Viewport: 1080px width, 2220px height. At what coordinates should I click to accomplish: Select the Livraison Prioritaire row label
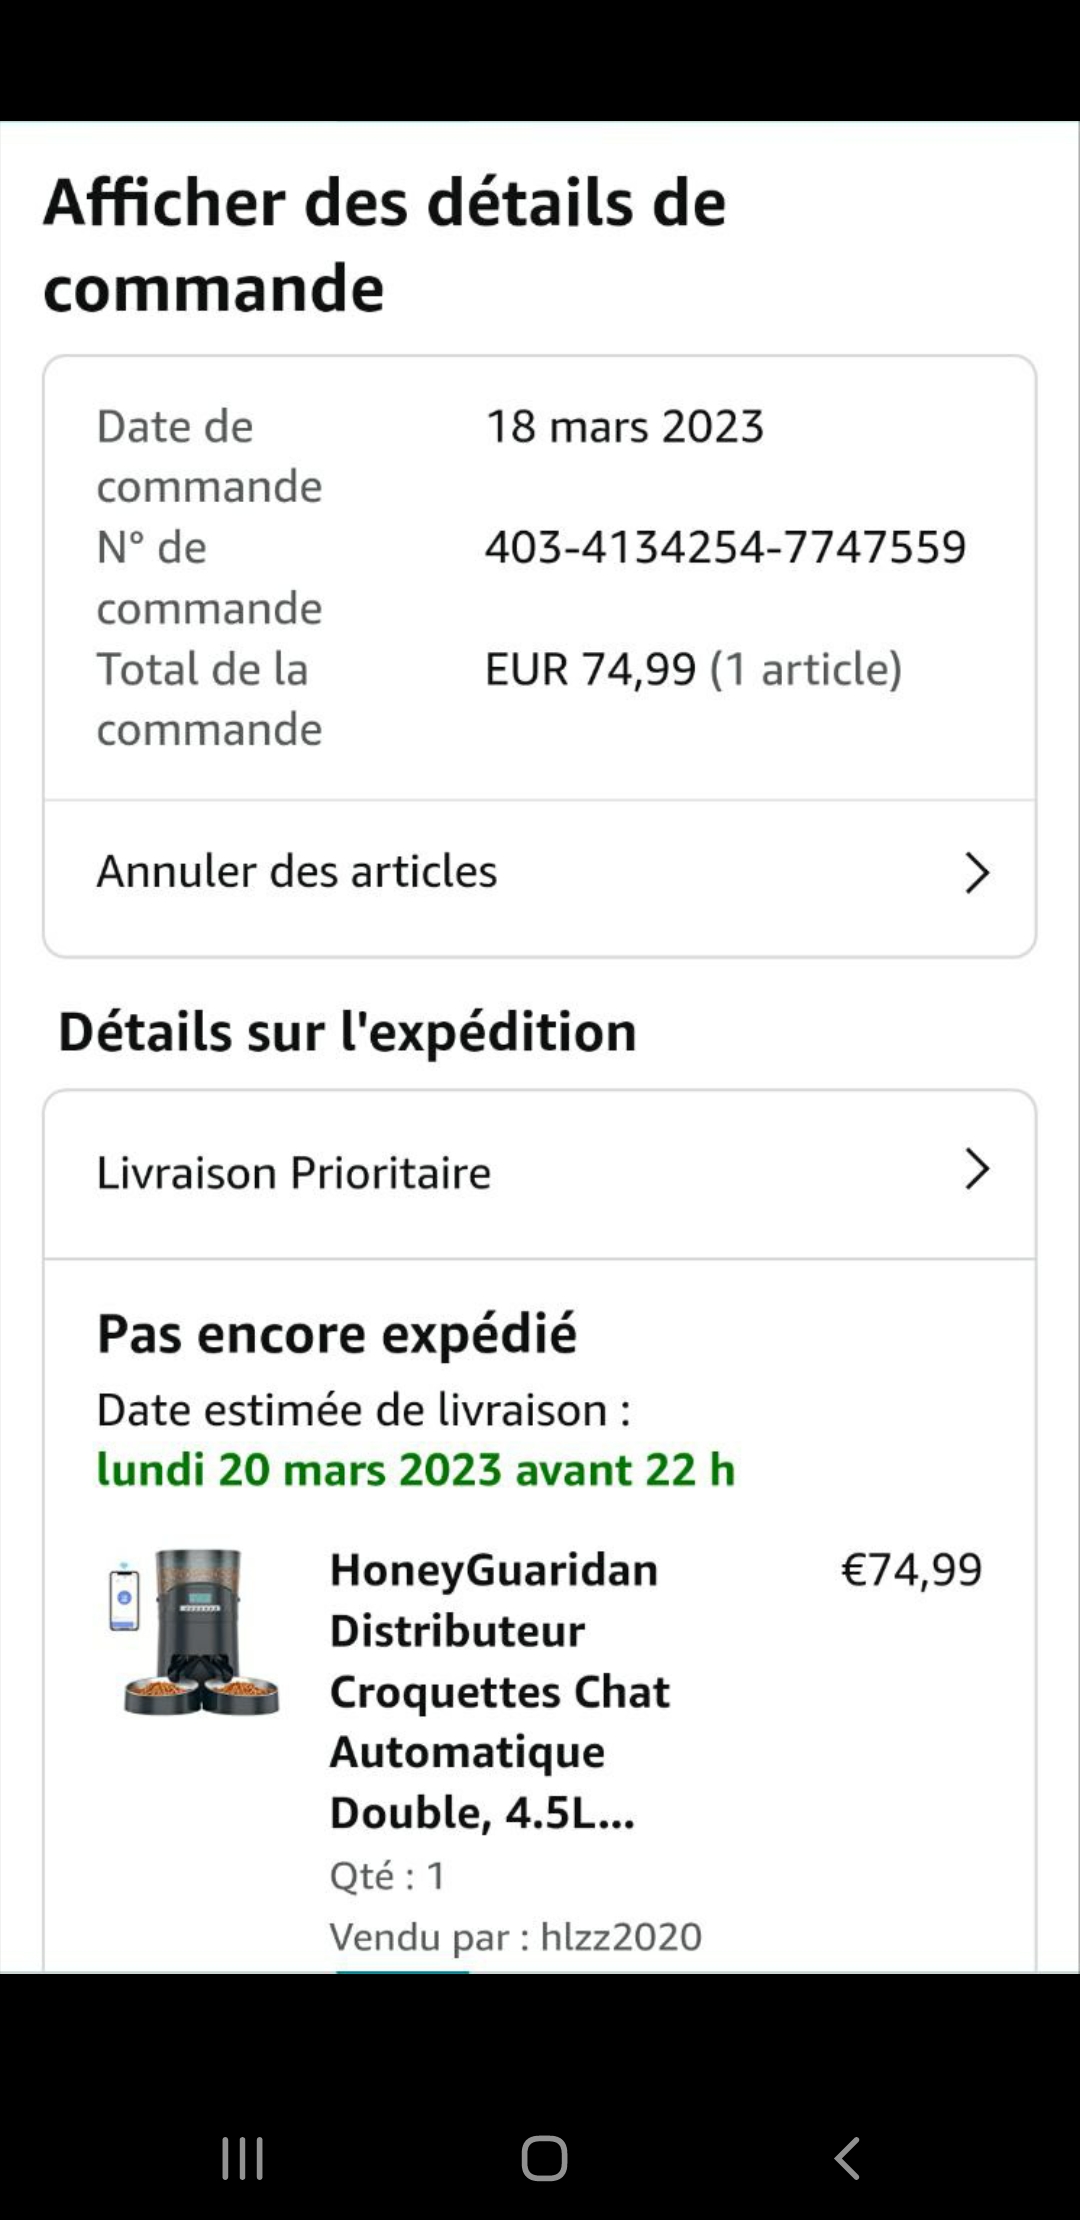click(294, 1173)
